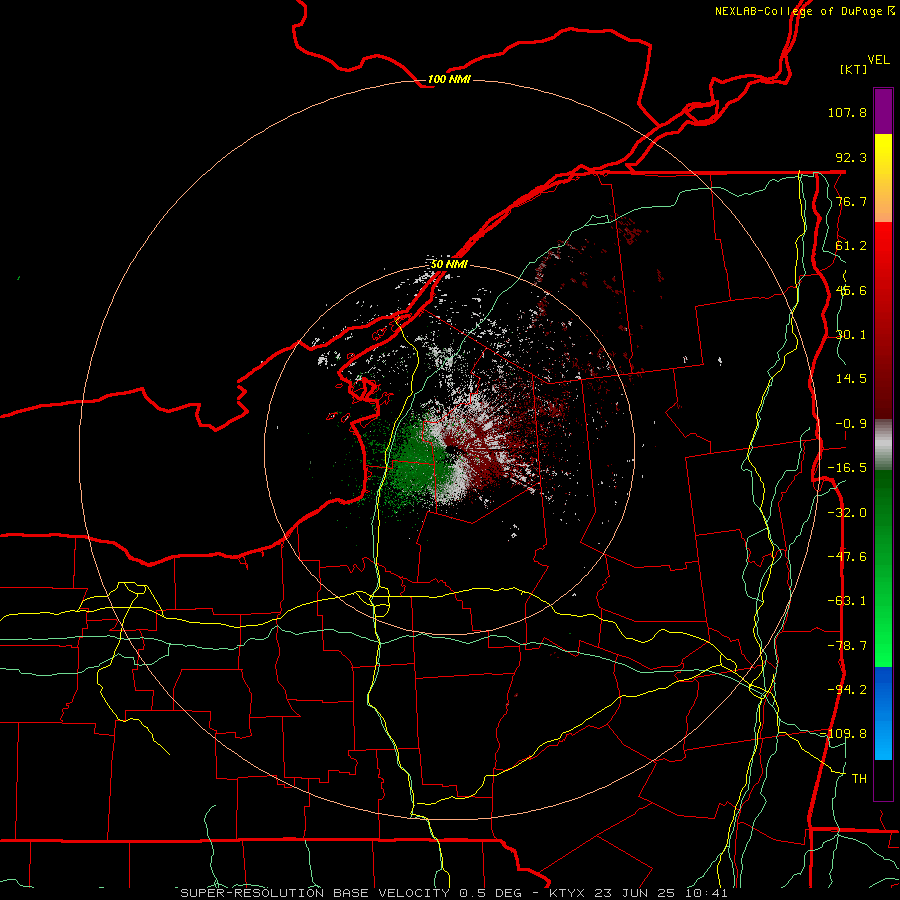The width and height of the screenshot is (900, 900).
Task: Pick the purple segment of the color bar
Action: pos(883,111)
